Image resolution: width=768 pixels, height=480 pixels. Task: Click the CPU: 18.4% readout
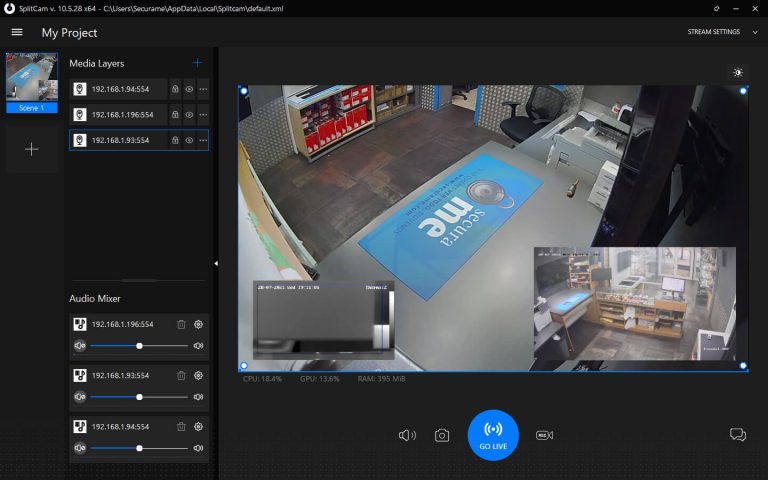pos(262,379)
